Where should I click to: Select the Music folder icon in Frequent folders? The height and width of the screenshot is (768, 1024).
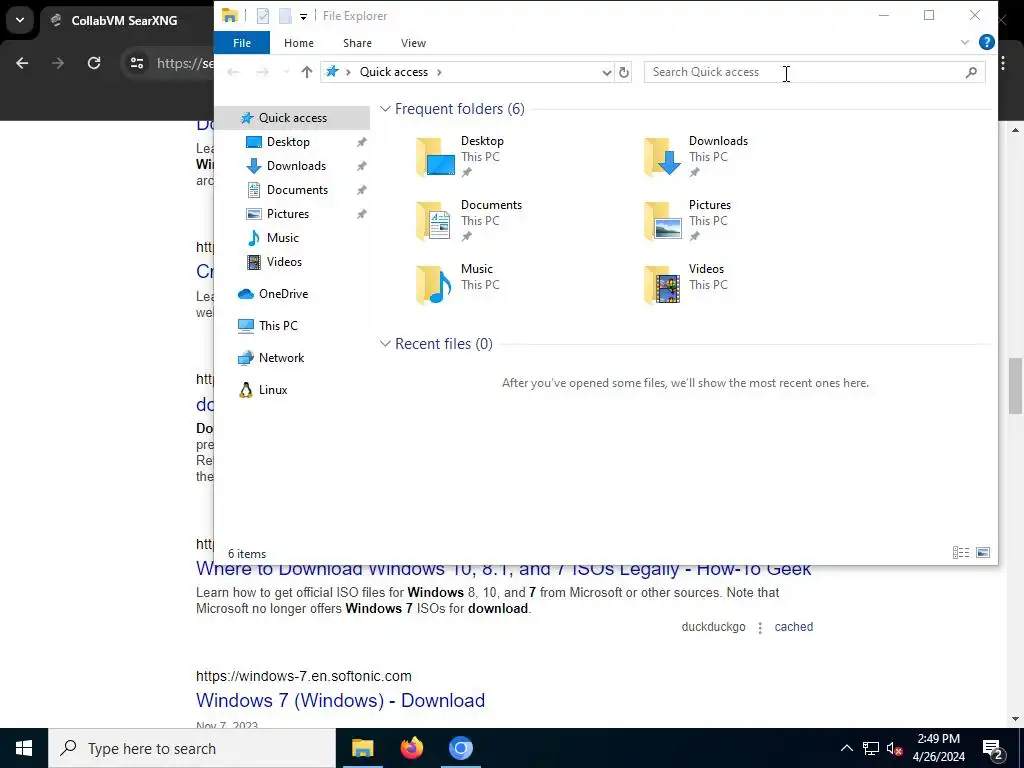(436, 285)
